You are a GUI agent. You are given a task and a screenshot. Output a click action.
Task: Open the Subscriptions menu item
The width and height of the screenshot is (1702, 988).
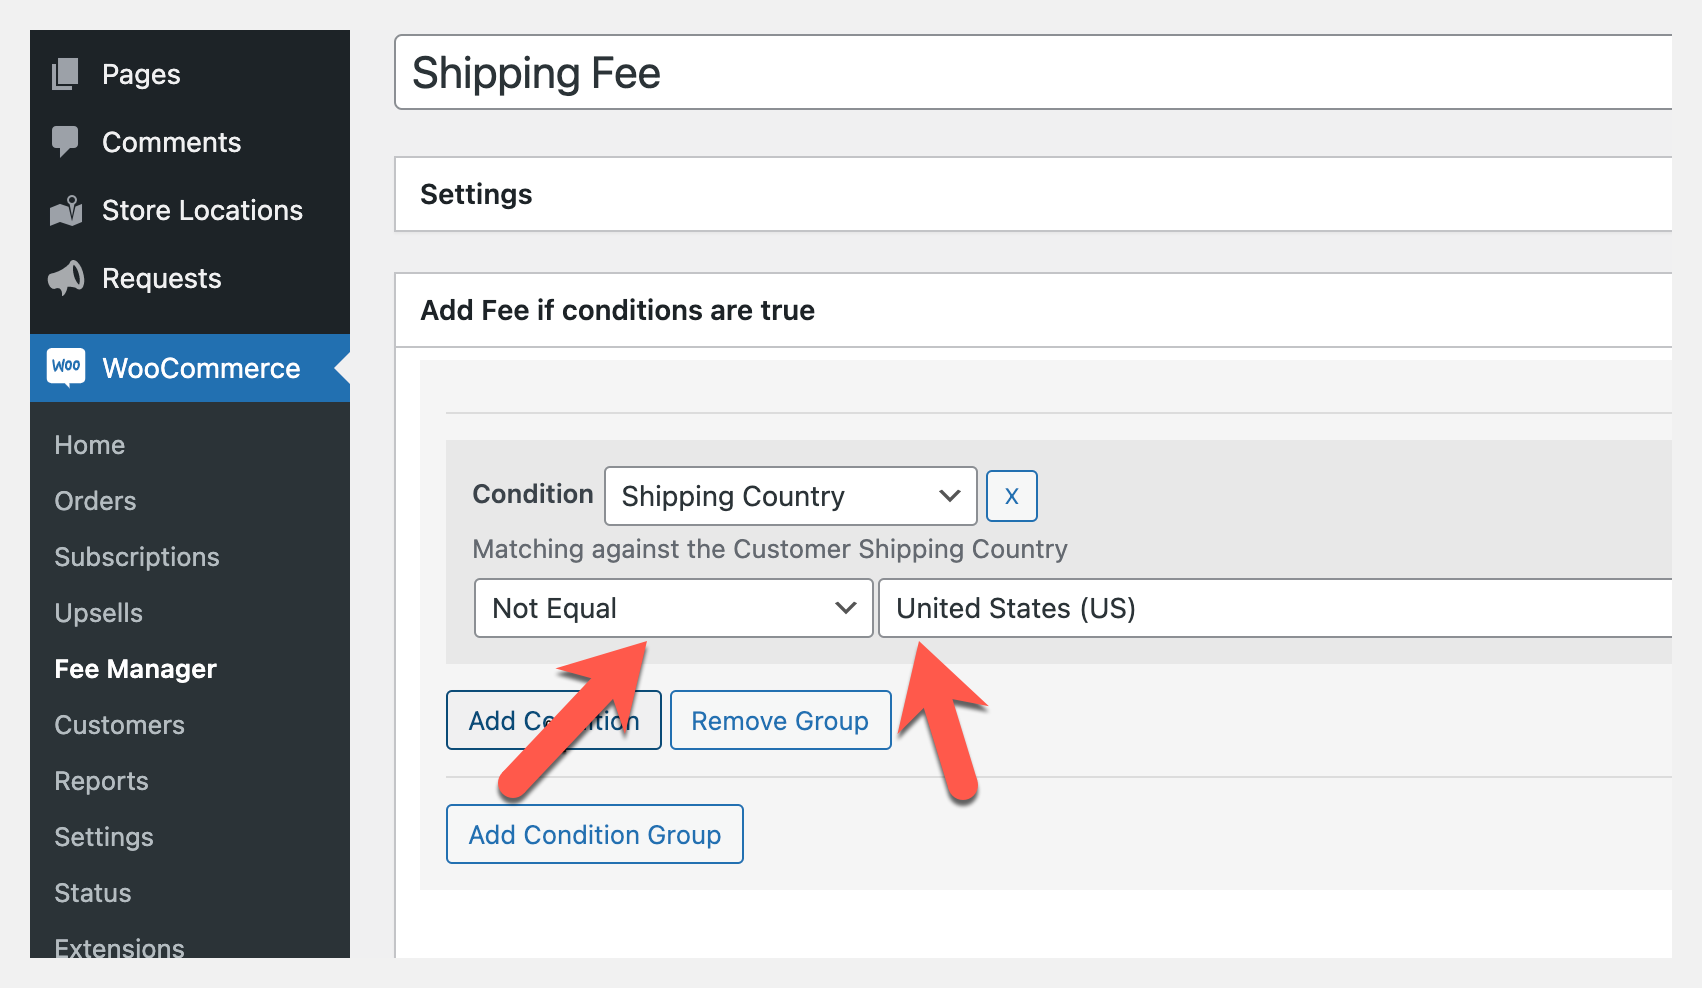[137, 557]
